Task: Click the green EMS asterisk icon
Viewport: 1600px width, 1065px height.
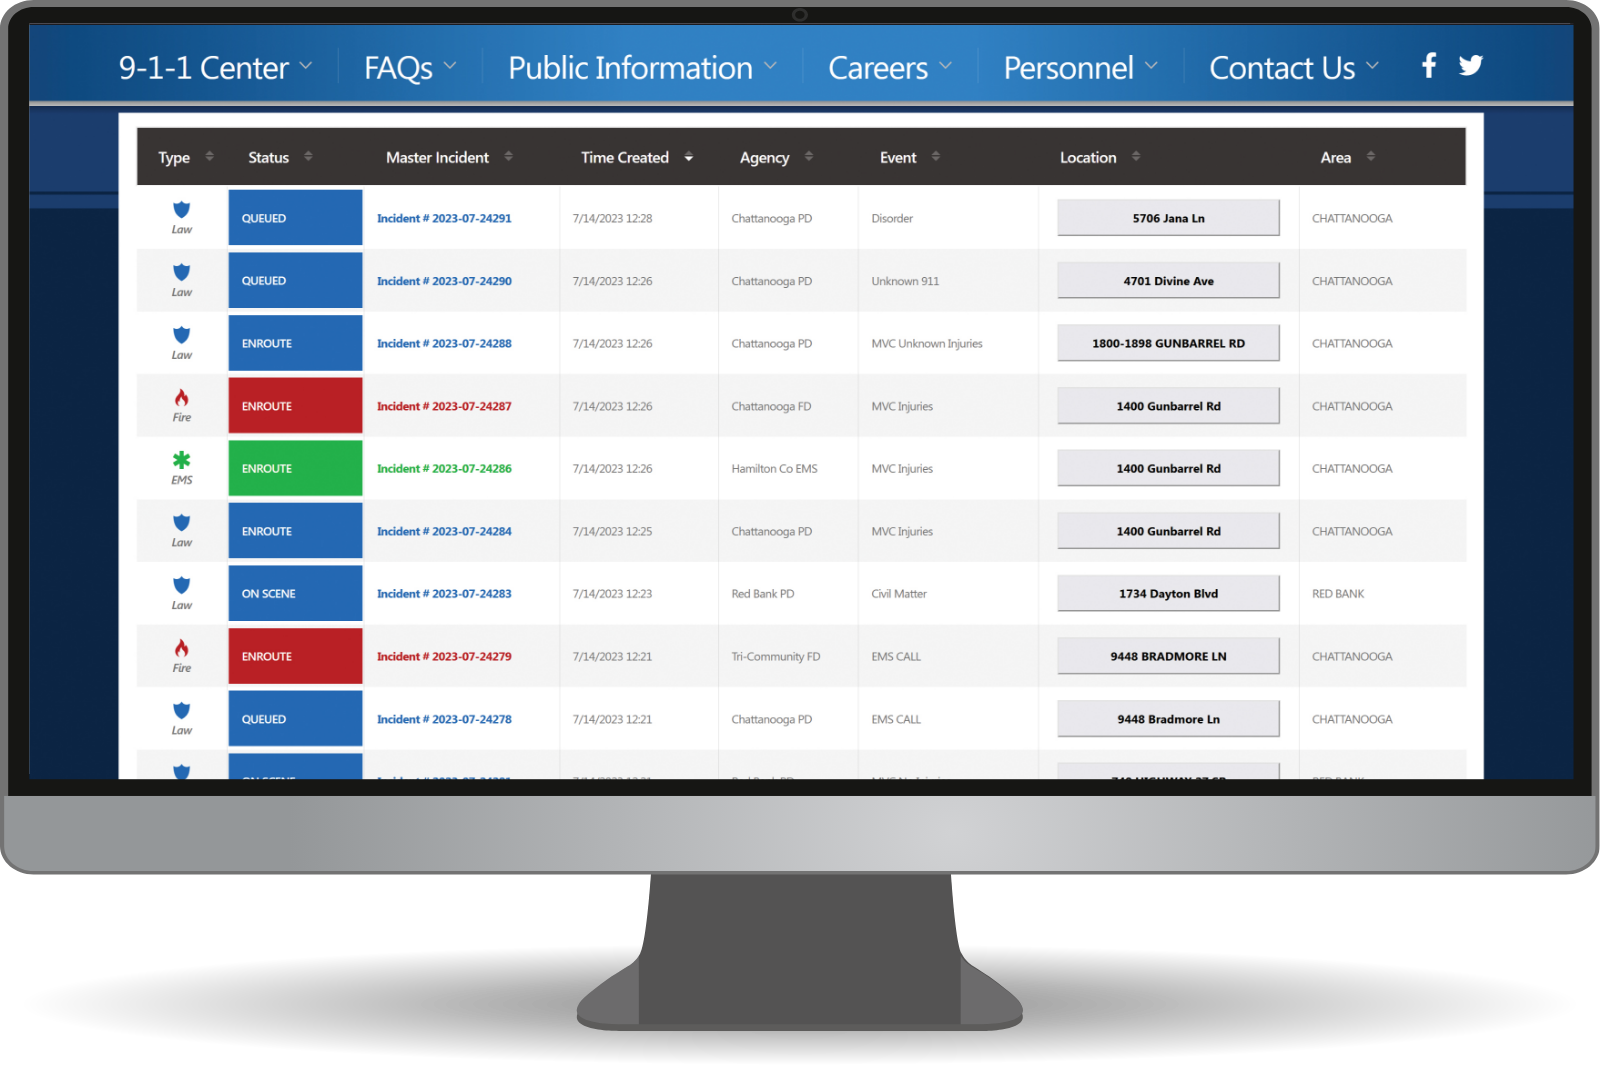Action: (181, 461)
